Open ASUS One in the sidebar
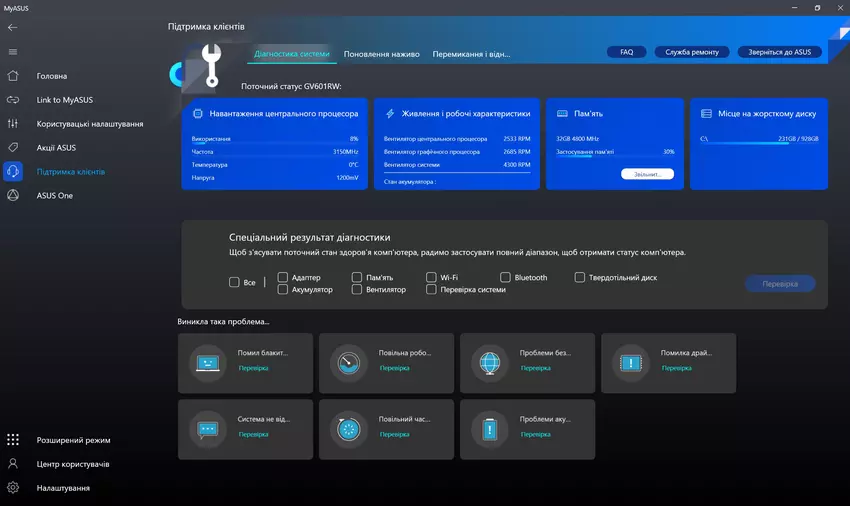This screenshot has width=850, height=506. point(13,196)
